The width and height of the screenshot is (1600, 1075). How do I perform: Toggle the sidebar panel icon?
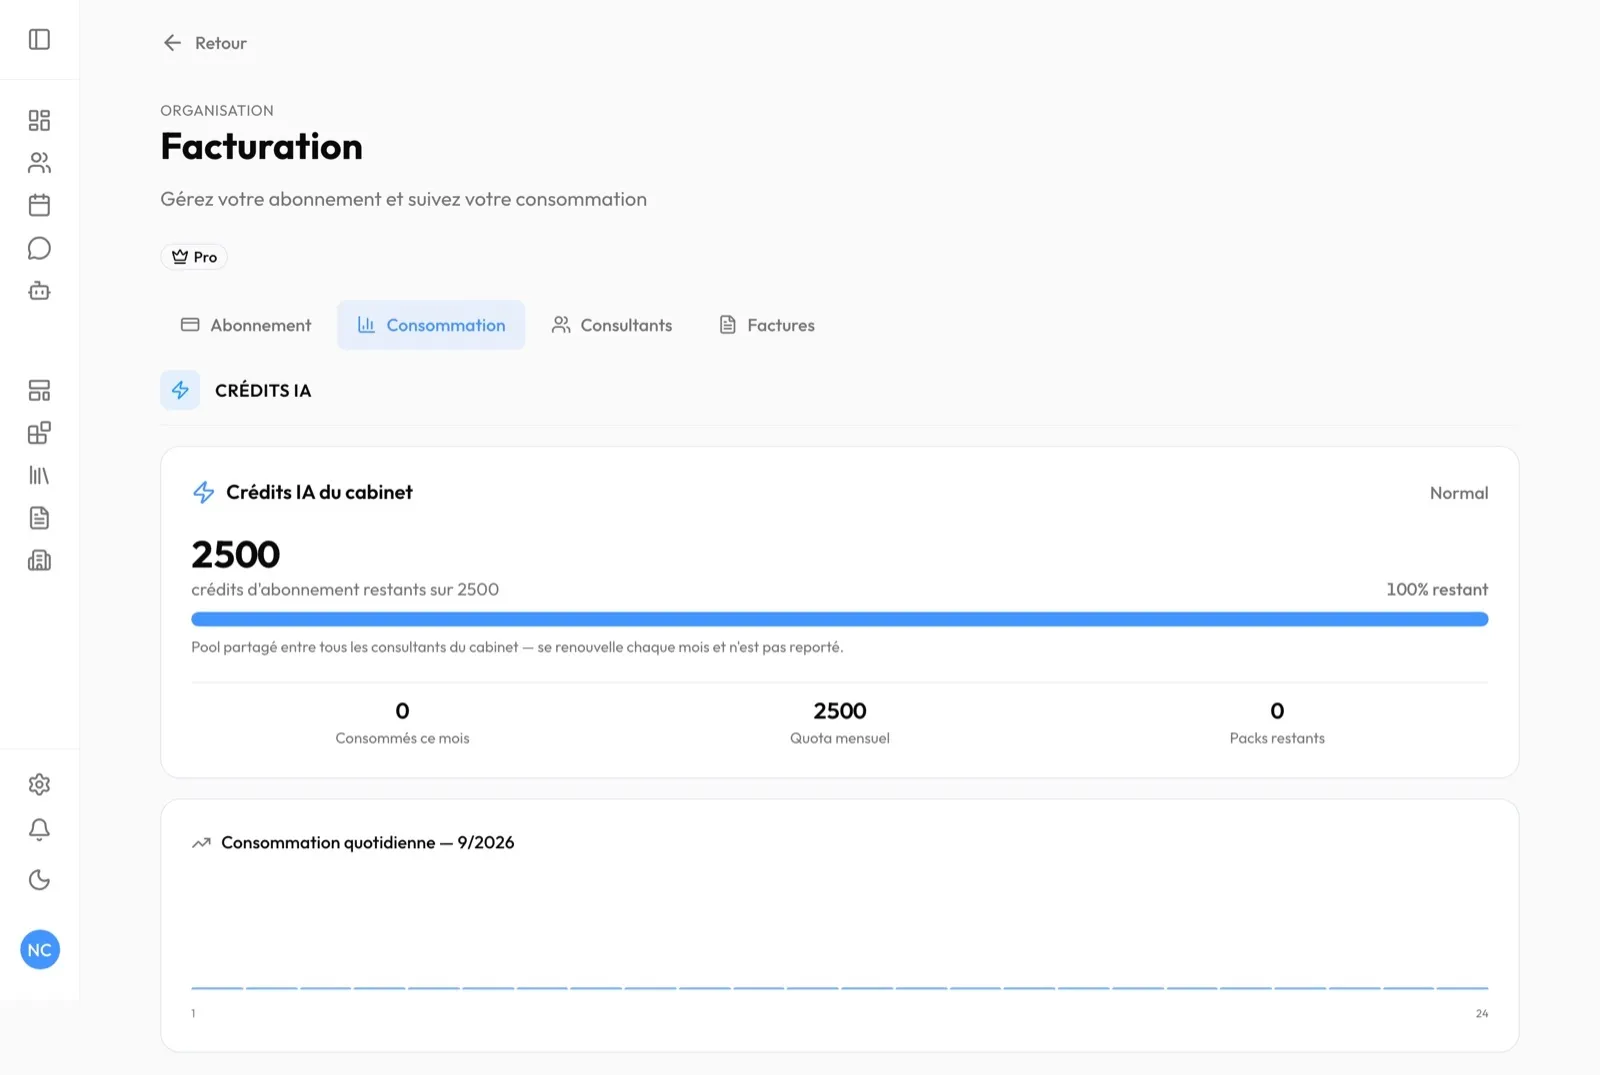pos(39,39)
